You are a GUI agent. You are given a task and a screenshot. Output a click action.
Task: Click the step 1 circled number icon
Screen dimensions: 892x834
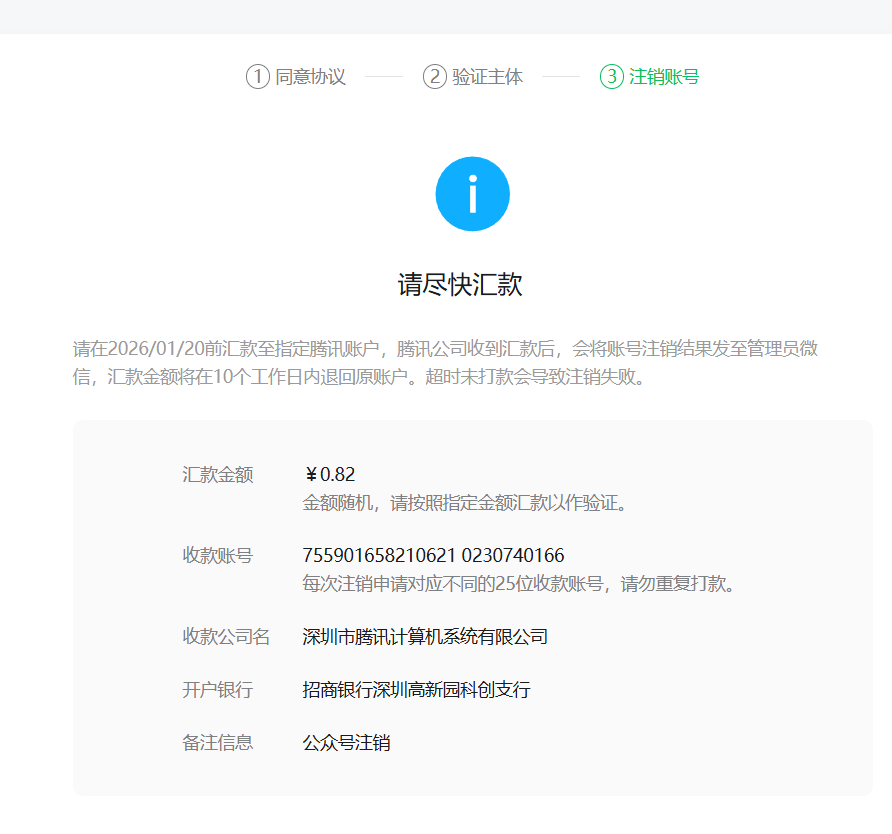click(258, 76)
